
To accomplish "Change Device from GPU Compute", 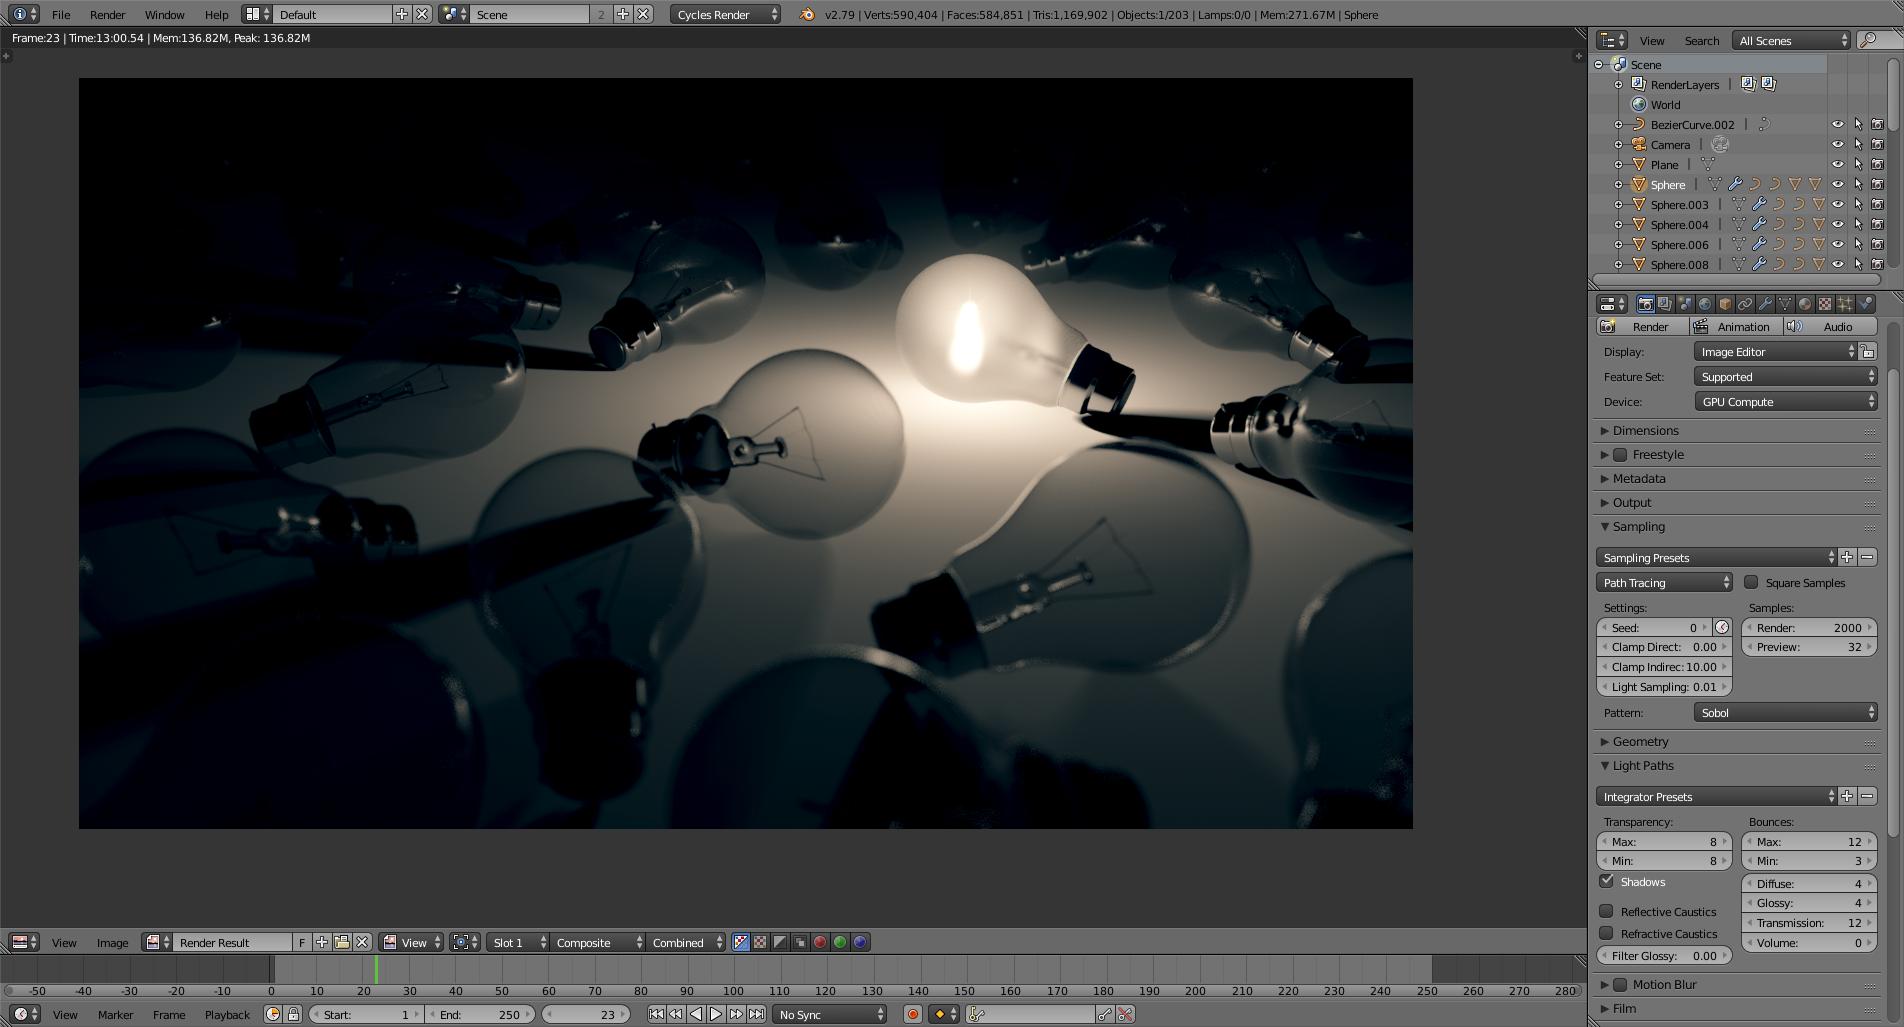I will [1785, 402].
